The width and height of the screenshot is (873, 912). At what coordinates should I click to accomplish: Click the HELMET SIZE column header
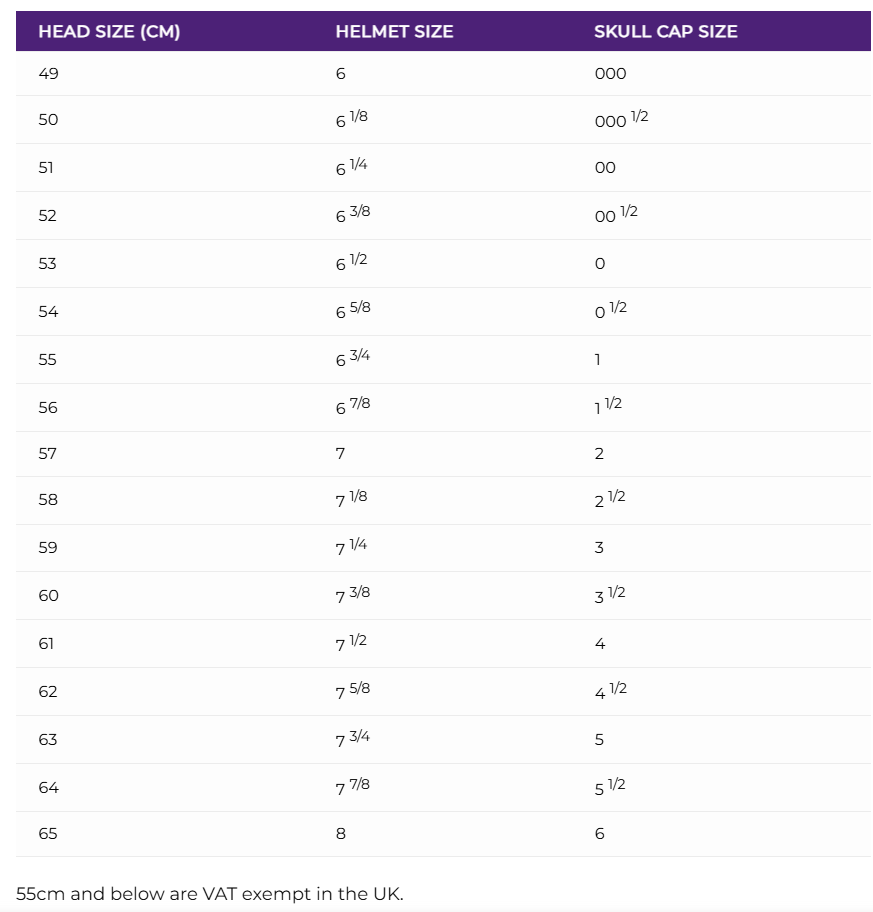tap(394, 31)
